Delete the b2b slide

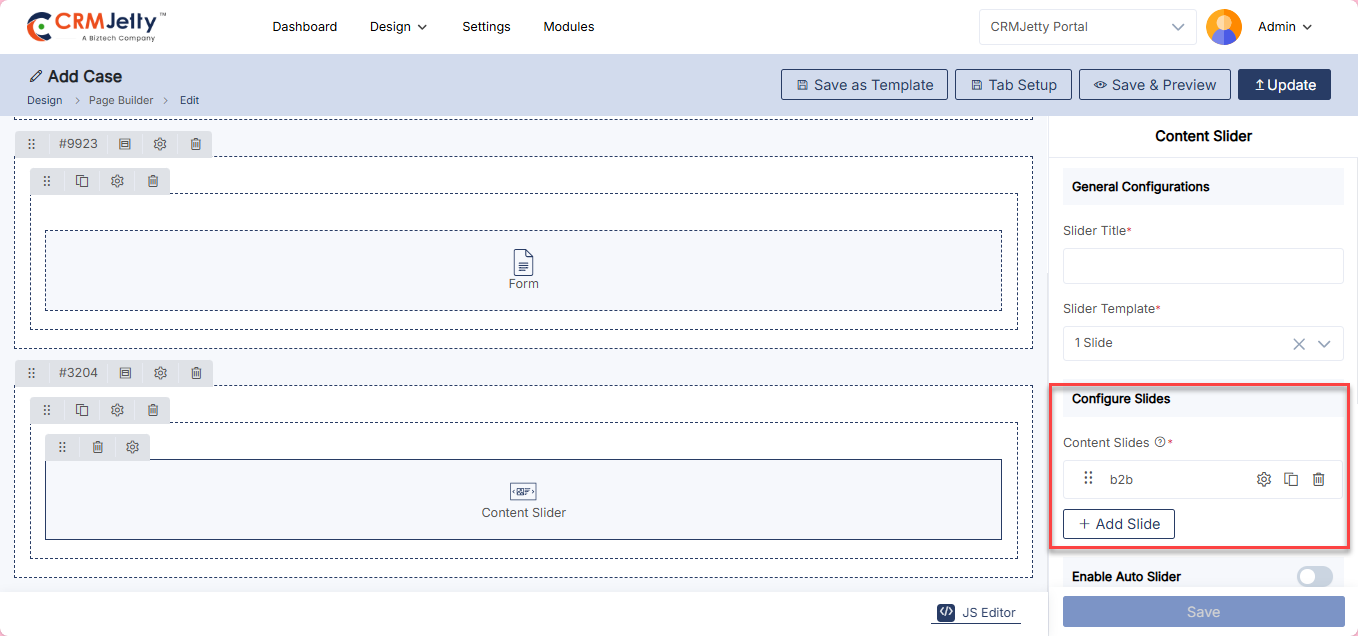pos(1318,480)
